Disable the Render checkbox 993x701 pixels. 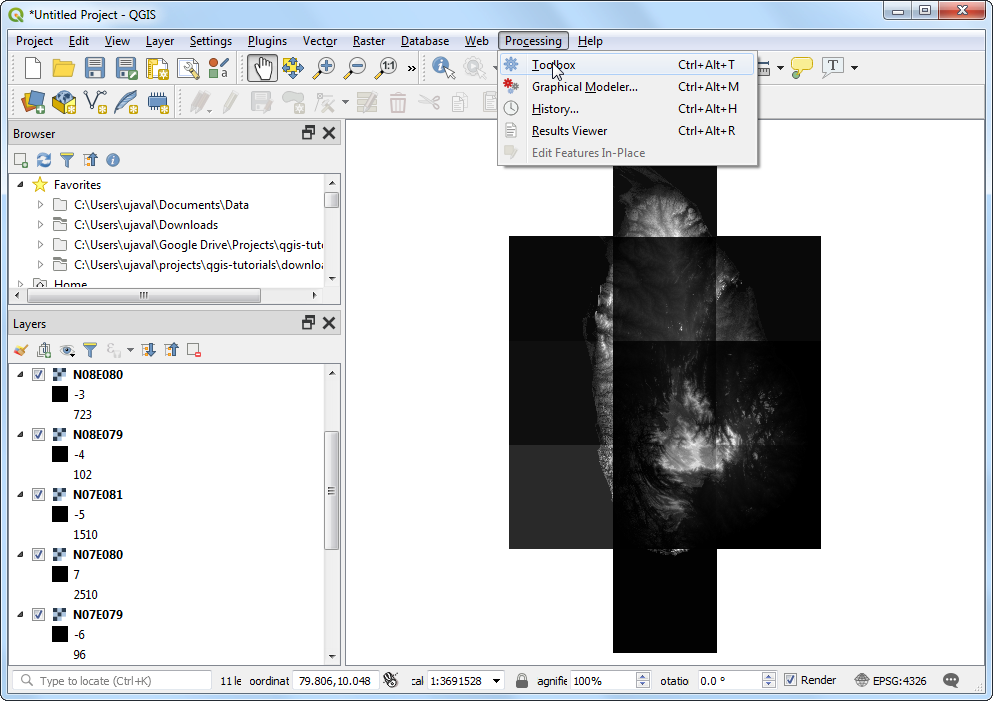pos(791,681)
